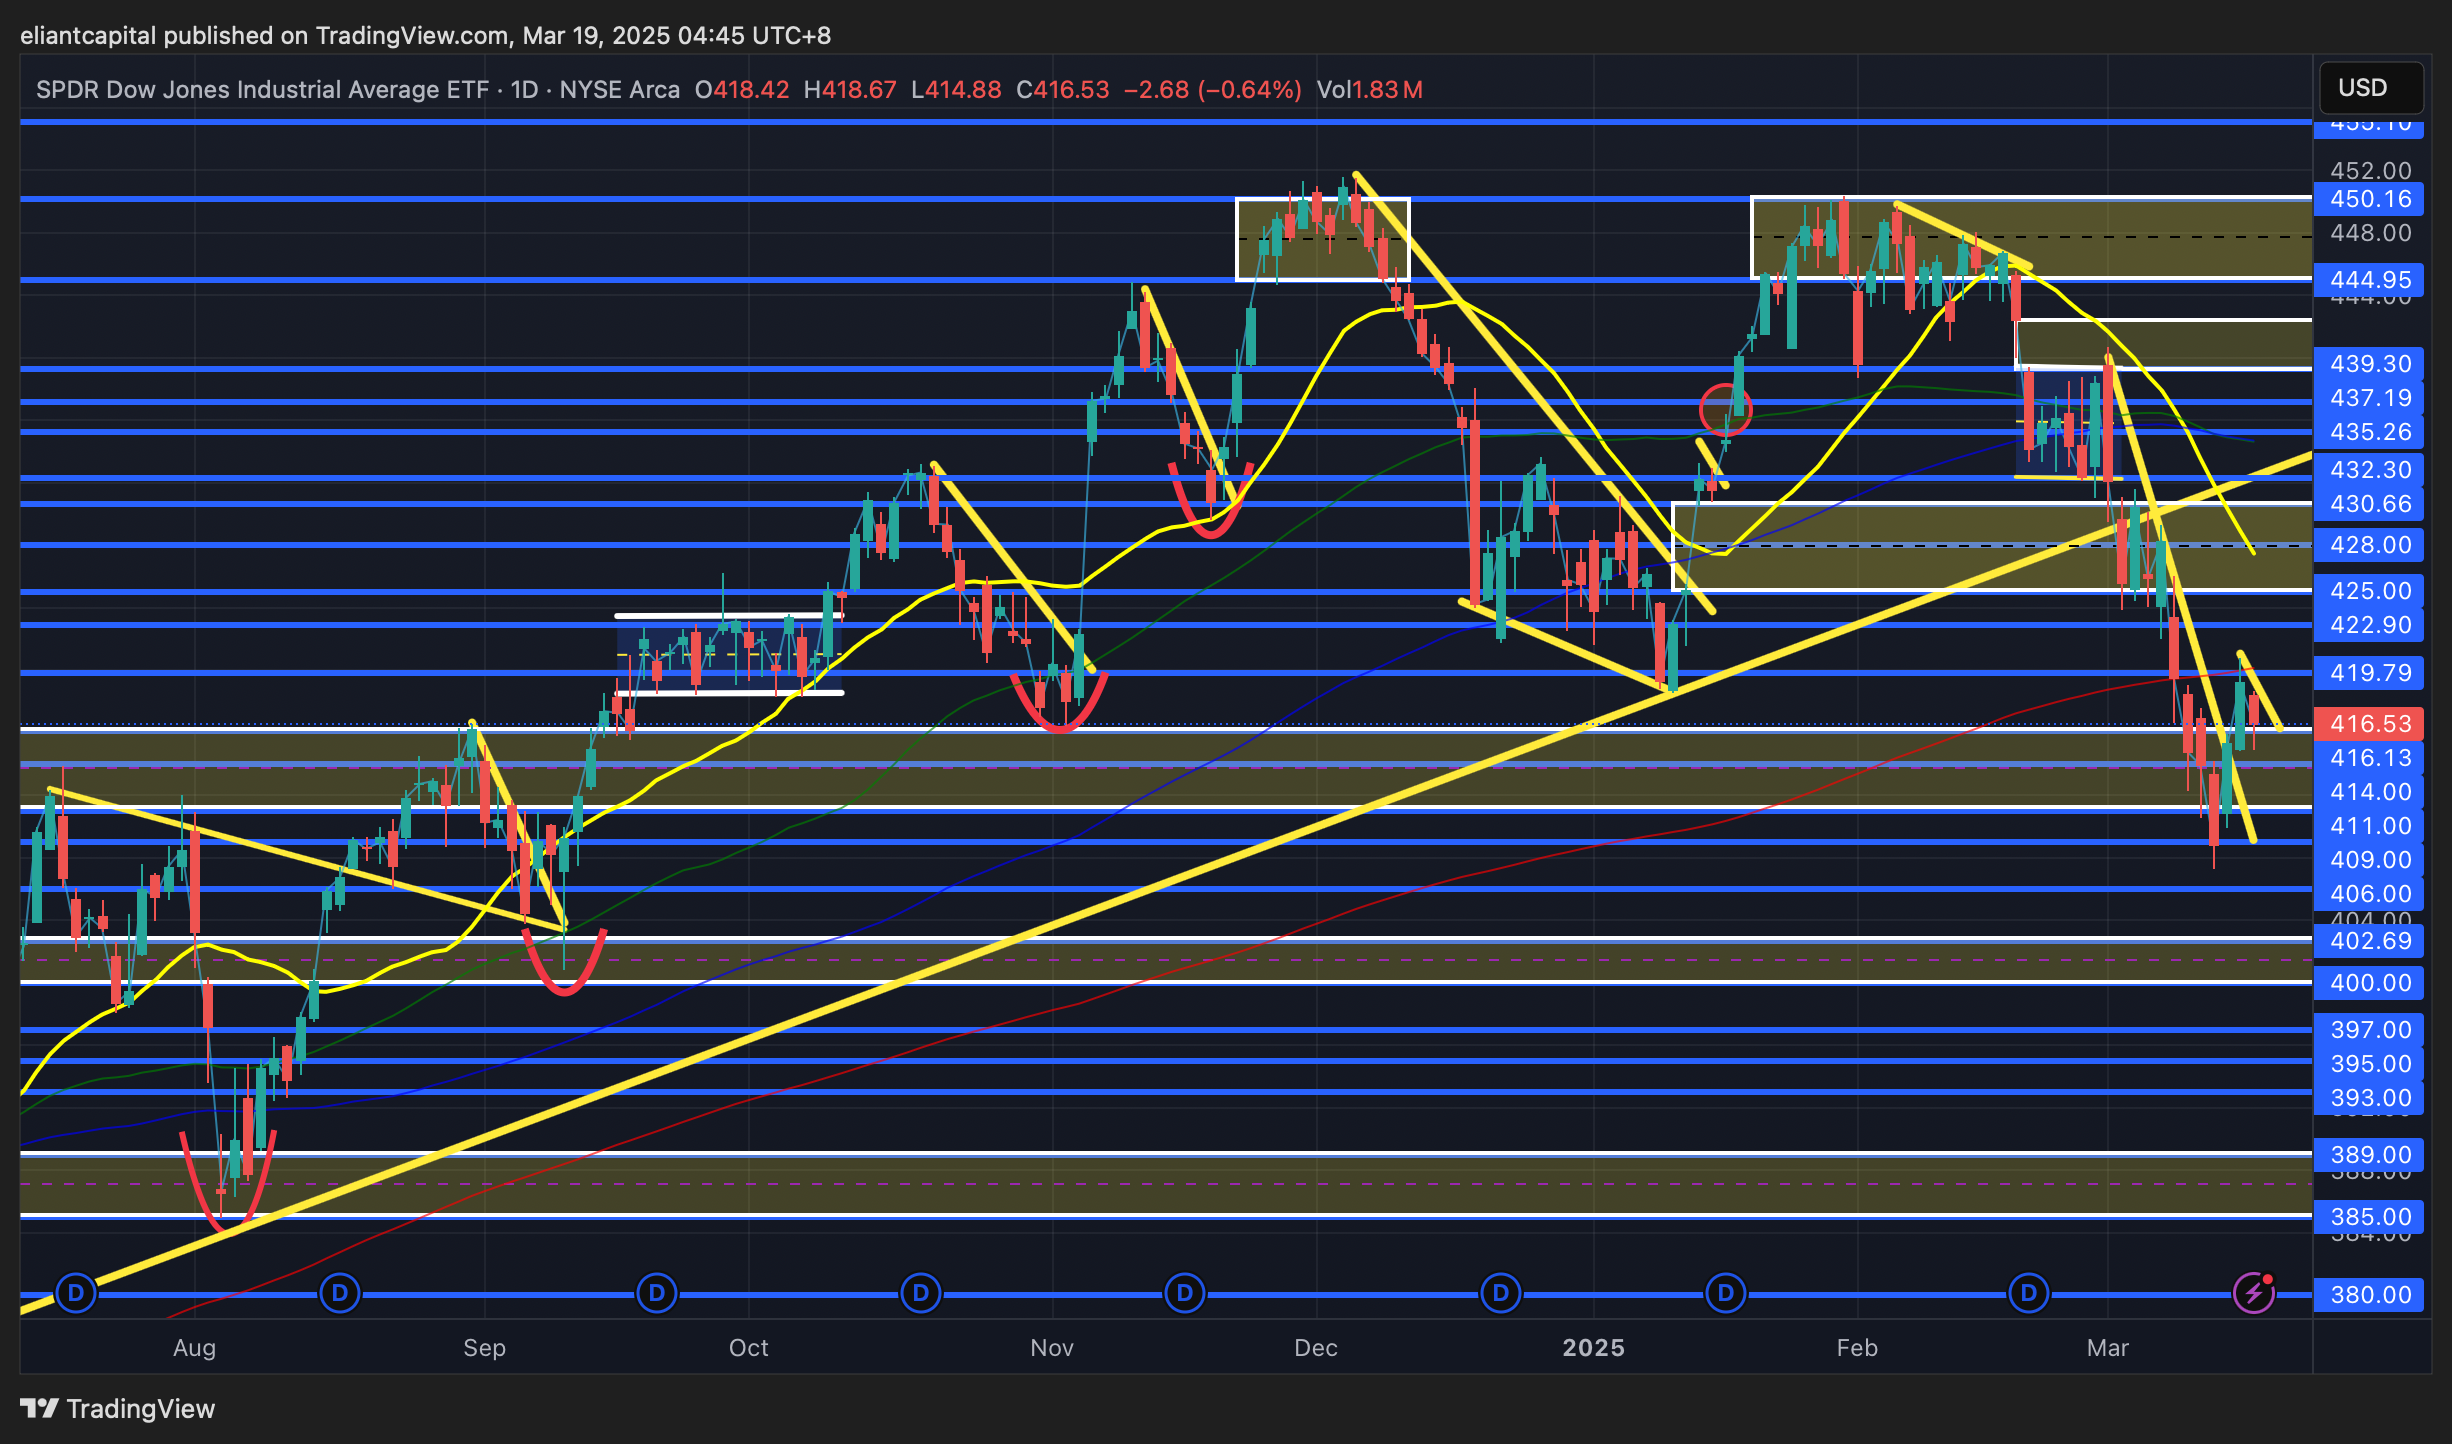
Task: Click the red 416.53 current price label
Action: point(2370,723)
